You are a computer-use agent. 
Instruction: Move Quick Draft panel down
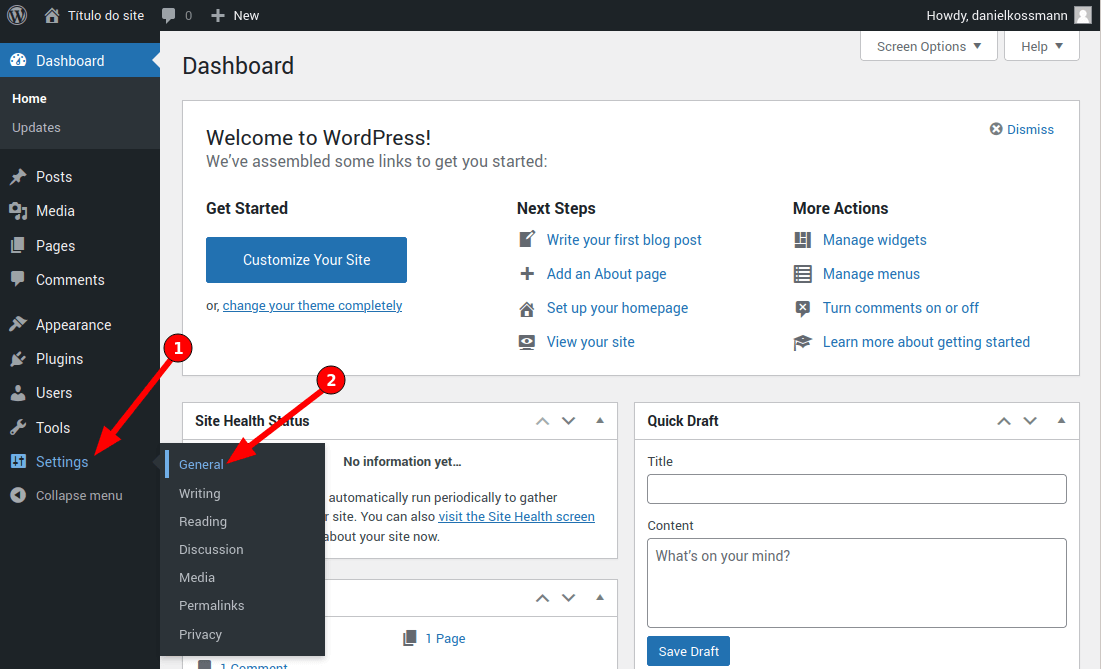tap(1030, 421)
